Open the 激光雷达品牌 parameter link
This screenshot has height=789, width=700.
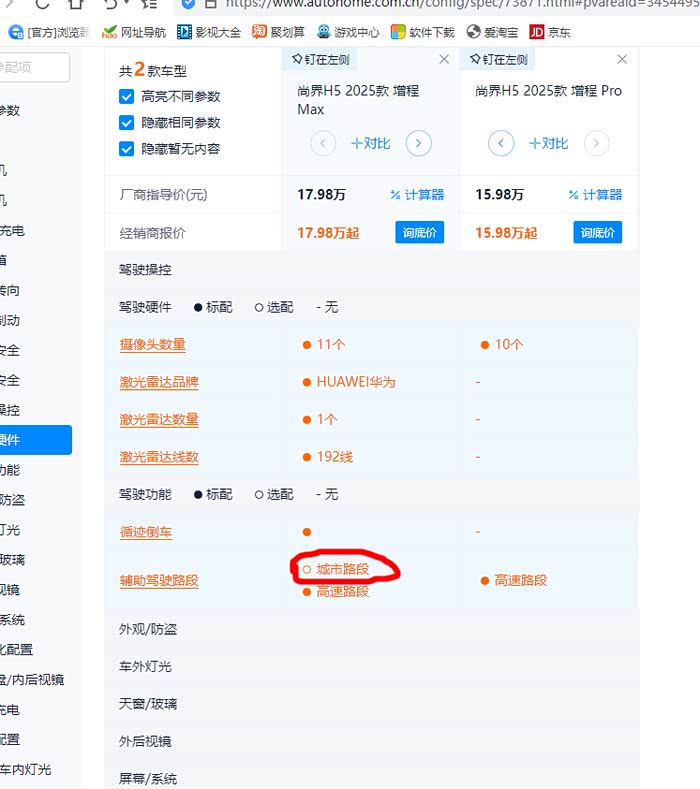click(x=159, y=382)
